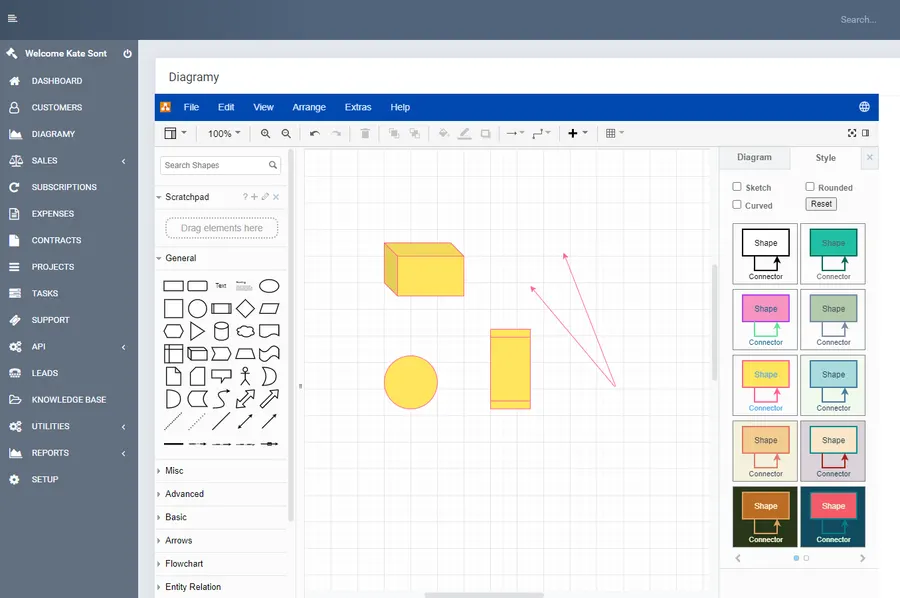Open the File menu
The height and width of the screenshot is (598, 900).
(191, 107)
